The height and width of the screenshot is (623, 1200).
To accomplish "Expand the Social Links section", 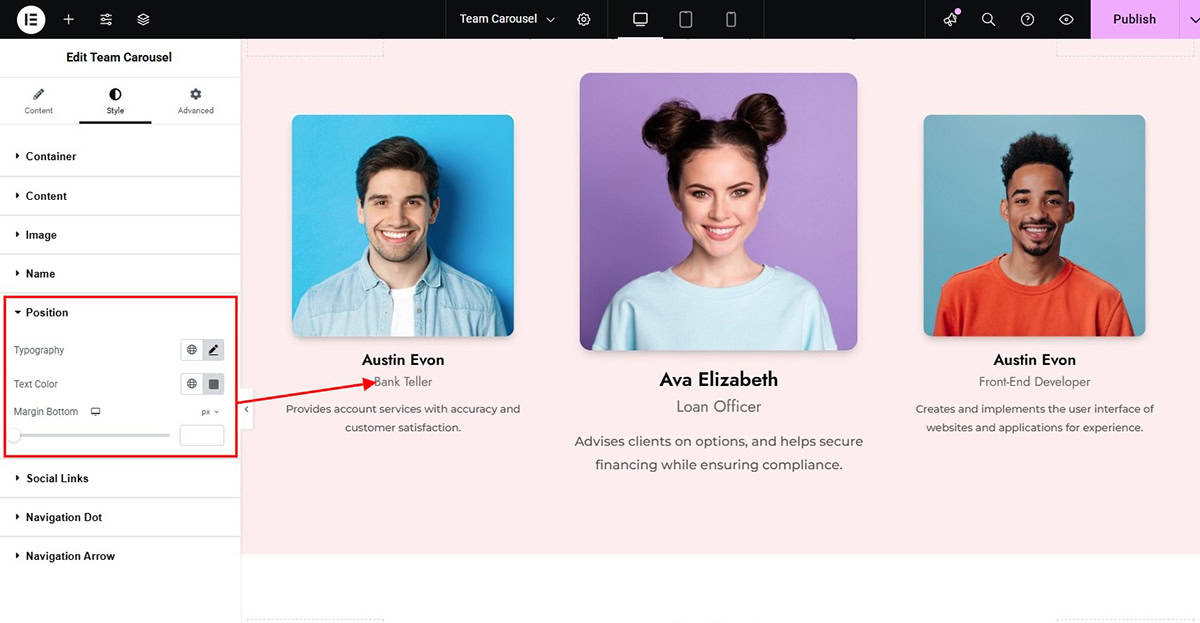I will (120, 478).
